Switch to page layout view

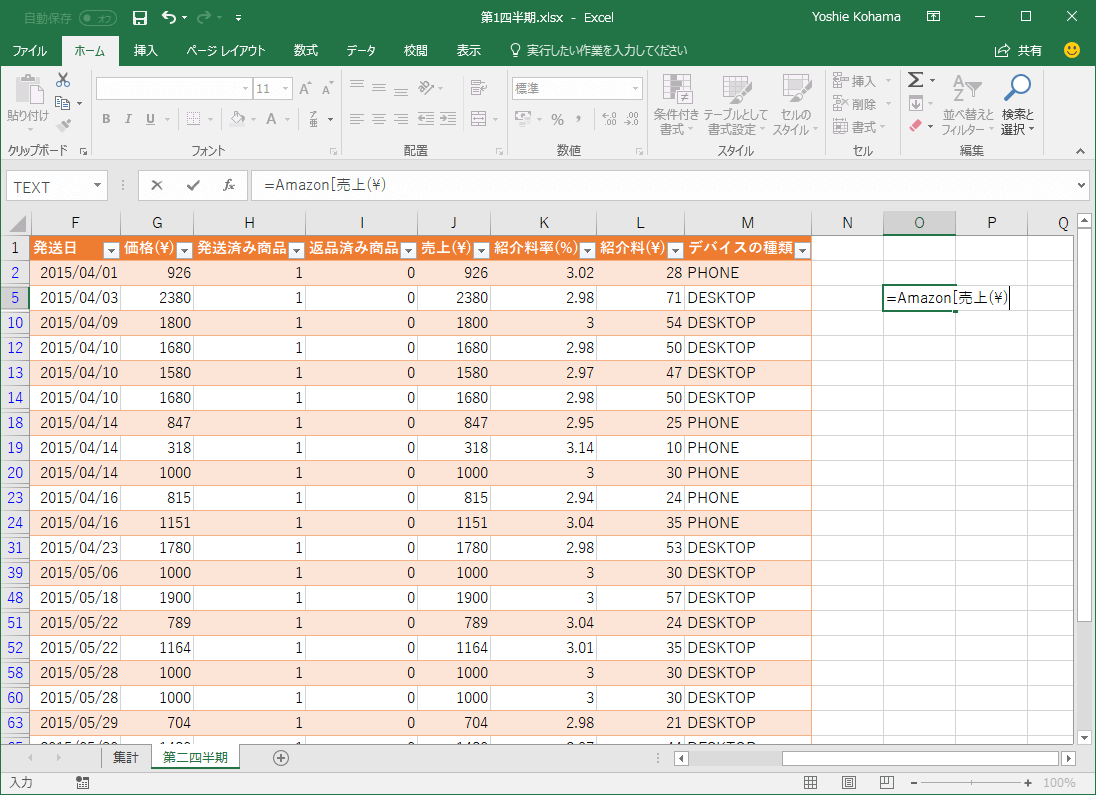(848, 783)
